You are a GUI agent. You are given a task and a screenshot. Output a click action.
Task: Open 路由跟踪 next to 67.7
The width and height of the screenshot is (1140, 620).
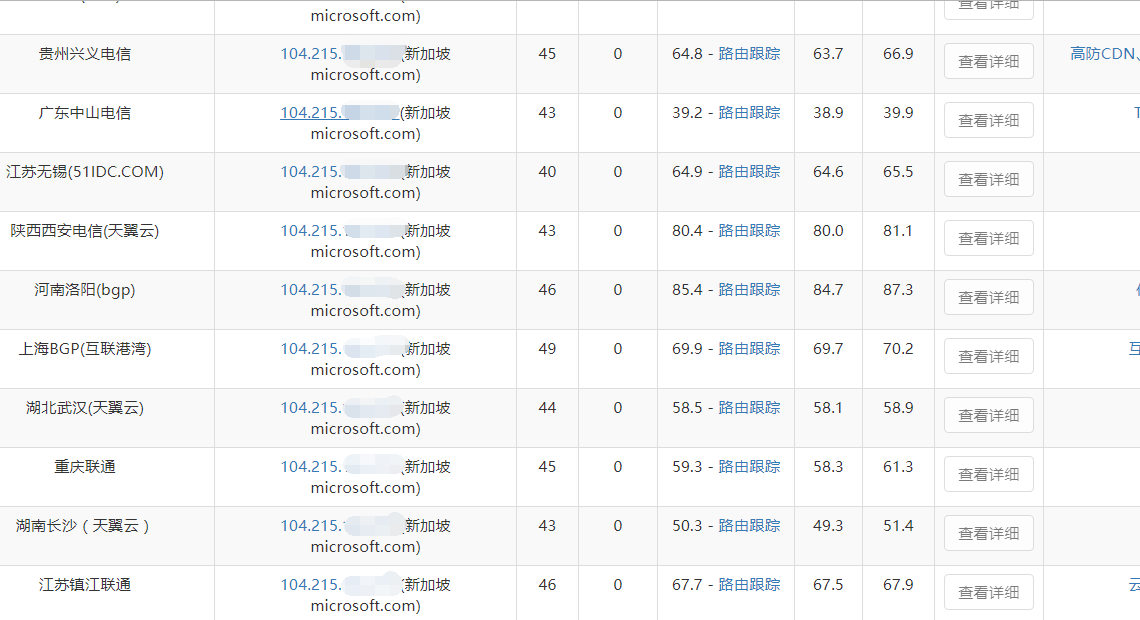coord(749,584)
